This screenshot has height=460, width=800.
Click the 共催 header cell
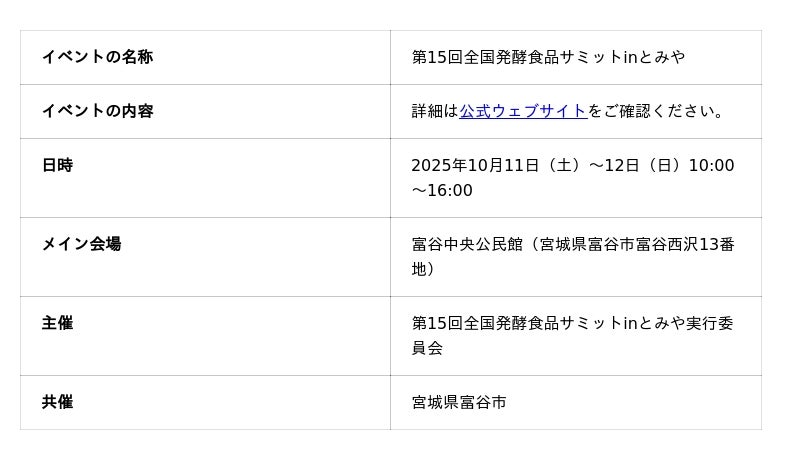click(x=57, y=402)
